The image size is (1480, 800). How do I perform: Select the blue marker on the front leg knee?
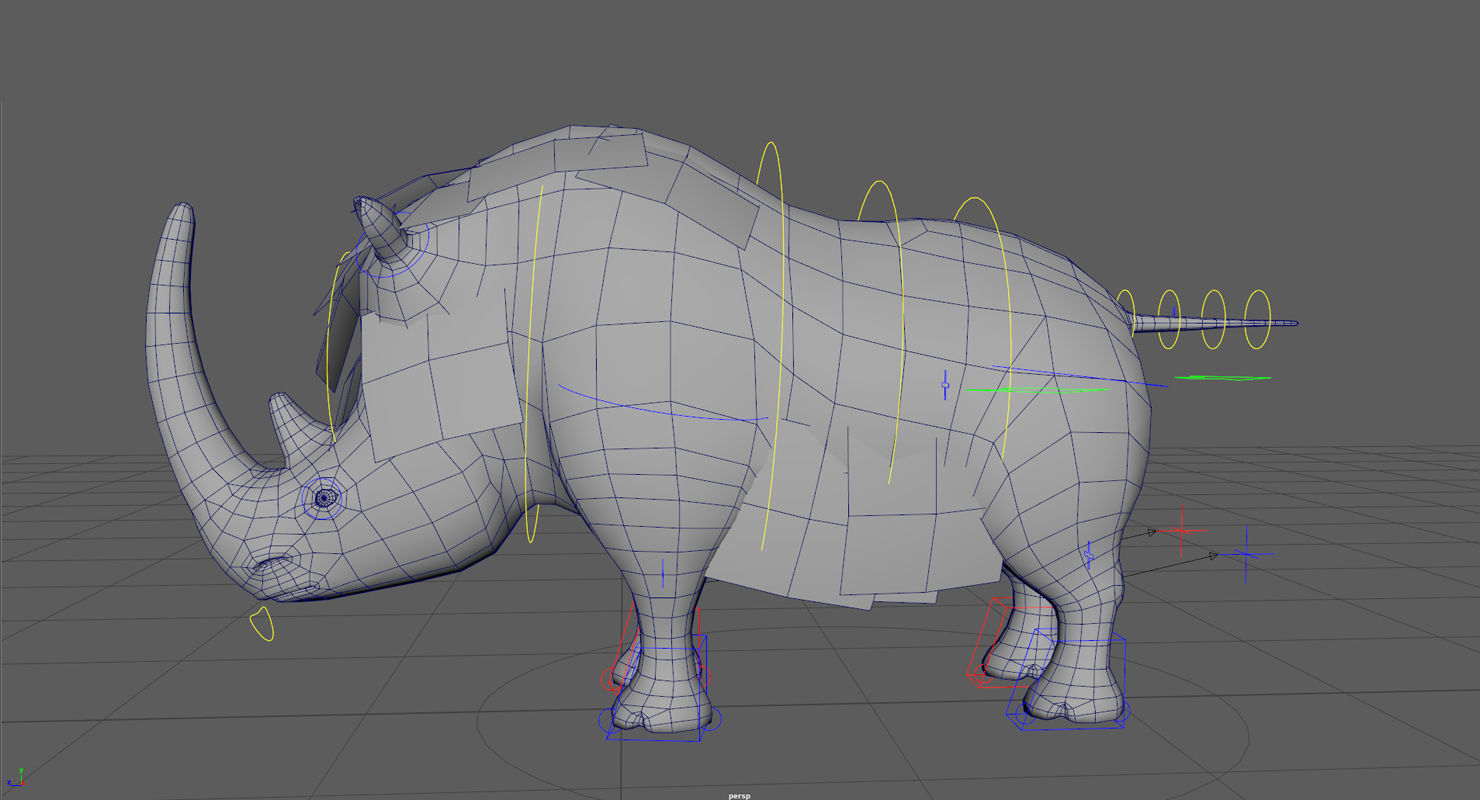coord(663,573)
